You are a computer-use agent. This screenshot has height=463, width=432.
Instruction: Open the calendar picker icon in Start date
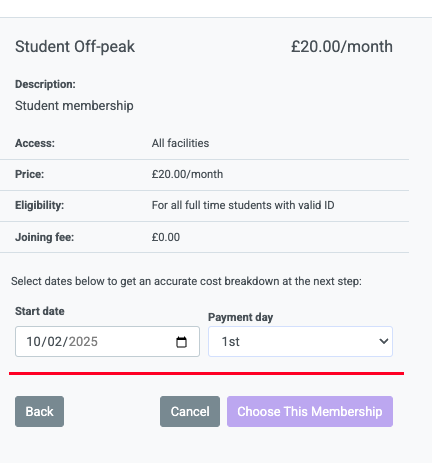coord(181,342)
